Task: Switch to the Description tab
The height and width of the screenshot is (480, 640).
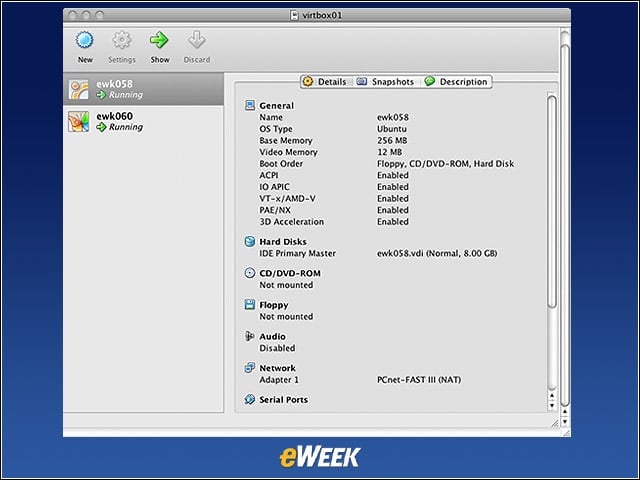Action: click(x=456, y=82)
